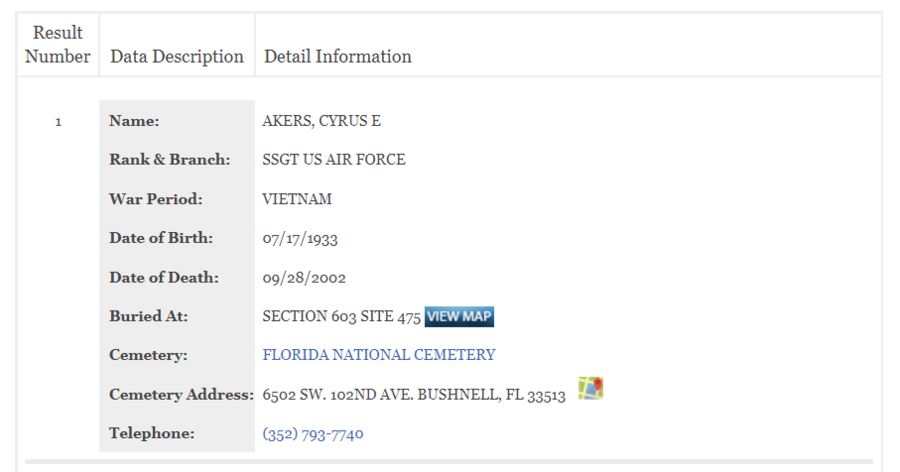Click the name AKERS, CYRUS E
This screenshot has height=472, width=900.
[x=321, y=121]
